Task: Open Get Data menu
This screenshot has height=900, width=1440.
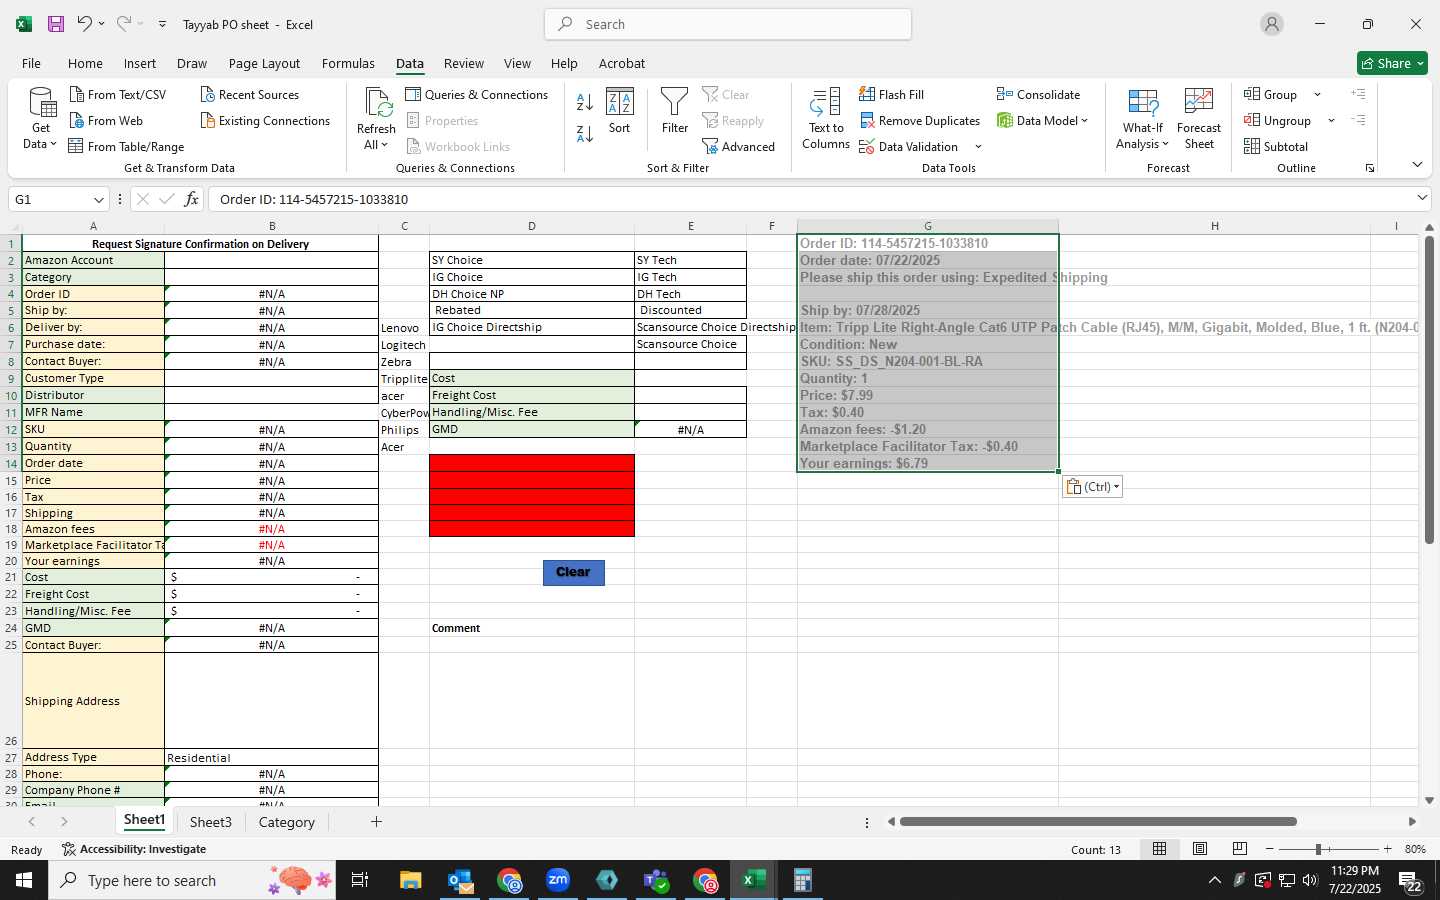Action: (41, 119)
